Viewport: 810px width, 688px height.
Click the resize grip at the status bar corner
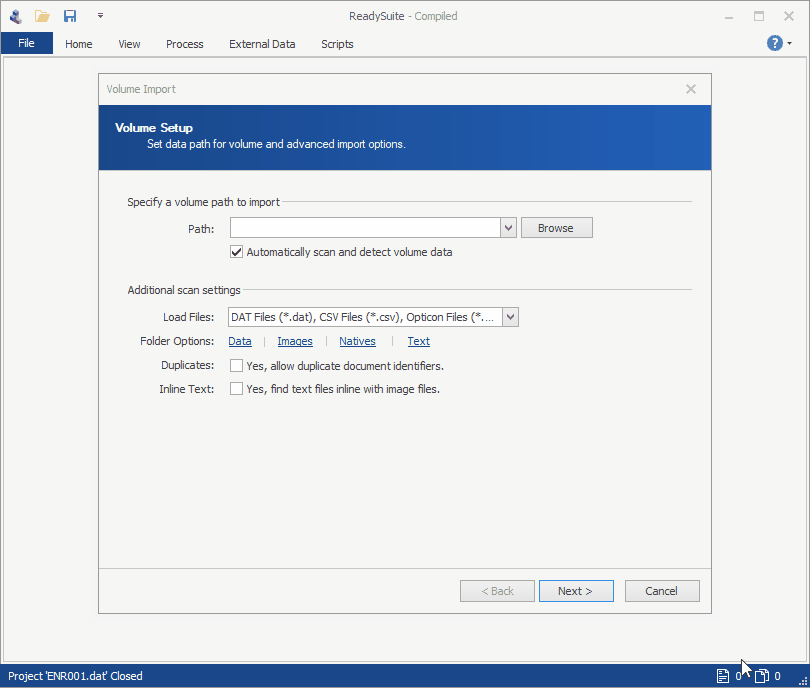tap(803, 681)
